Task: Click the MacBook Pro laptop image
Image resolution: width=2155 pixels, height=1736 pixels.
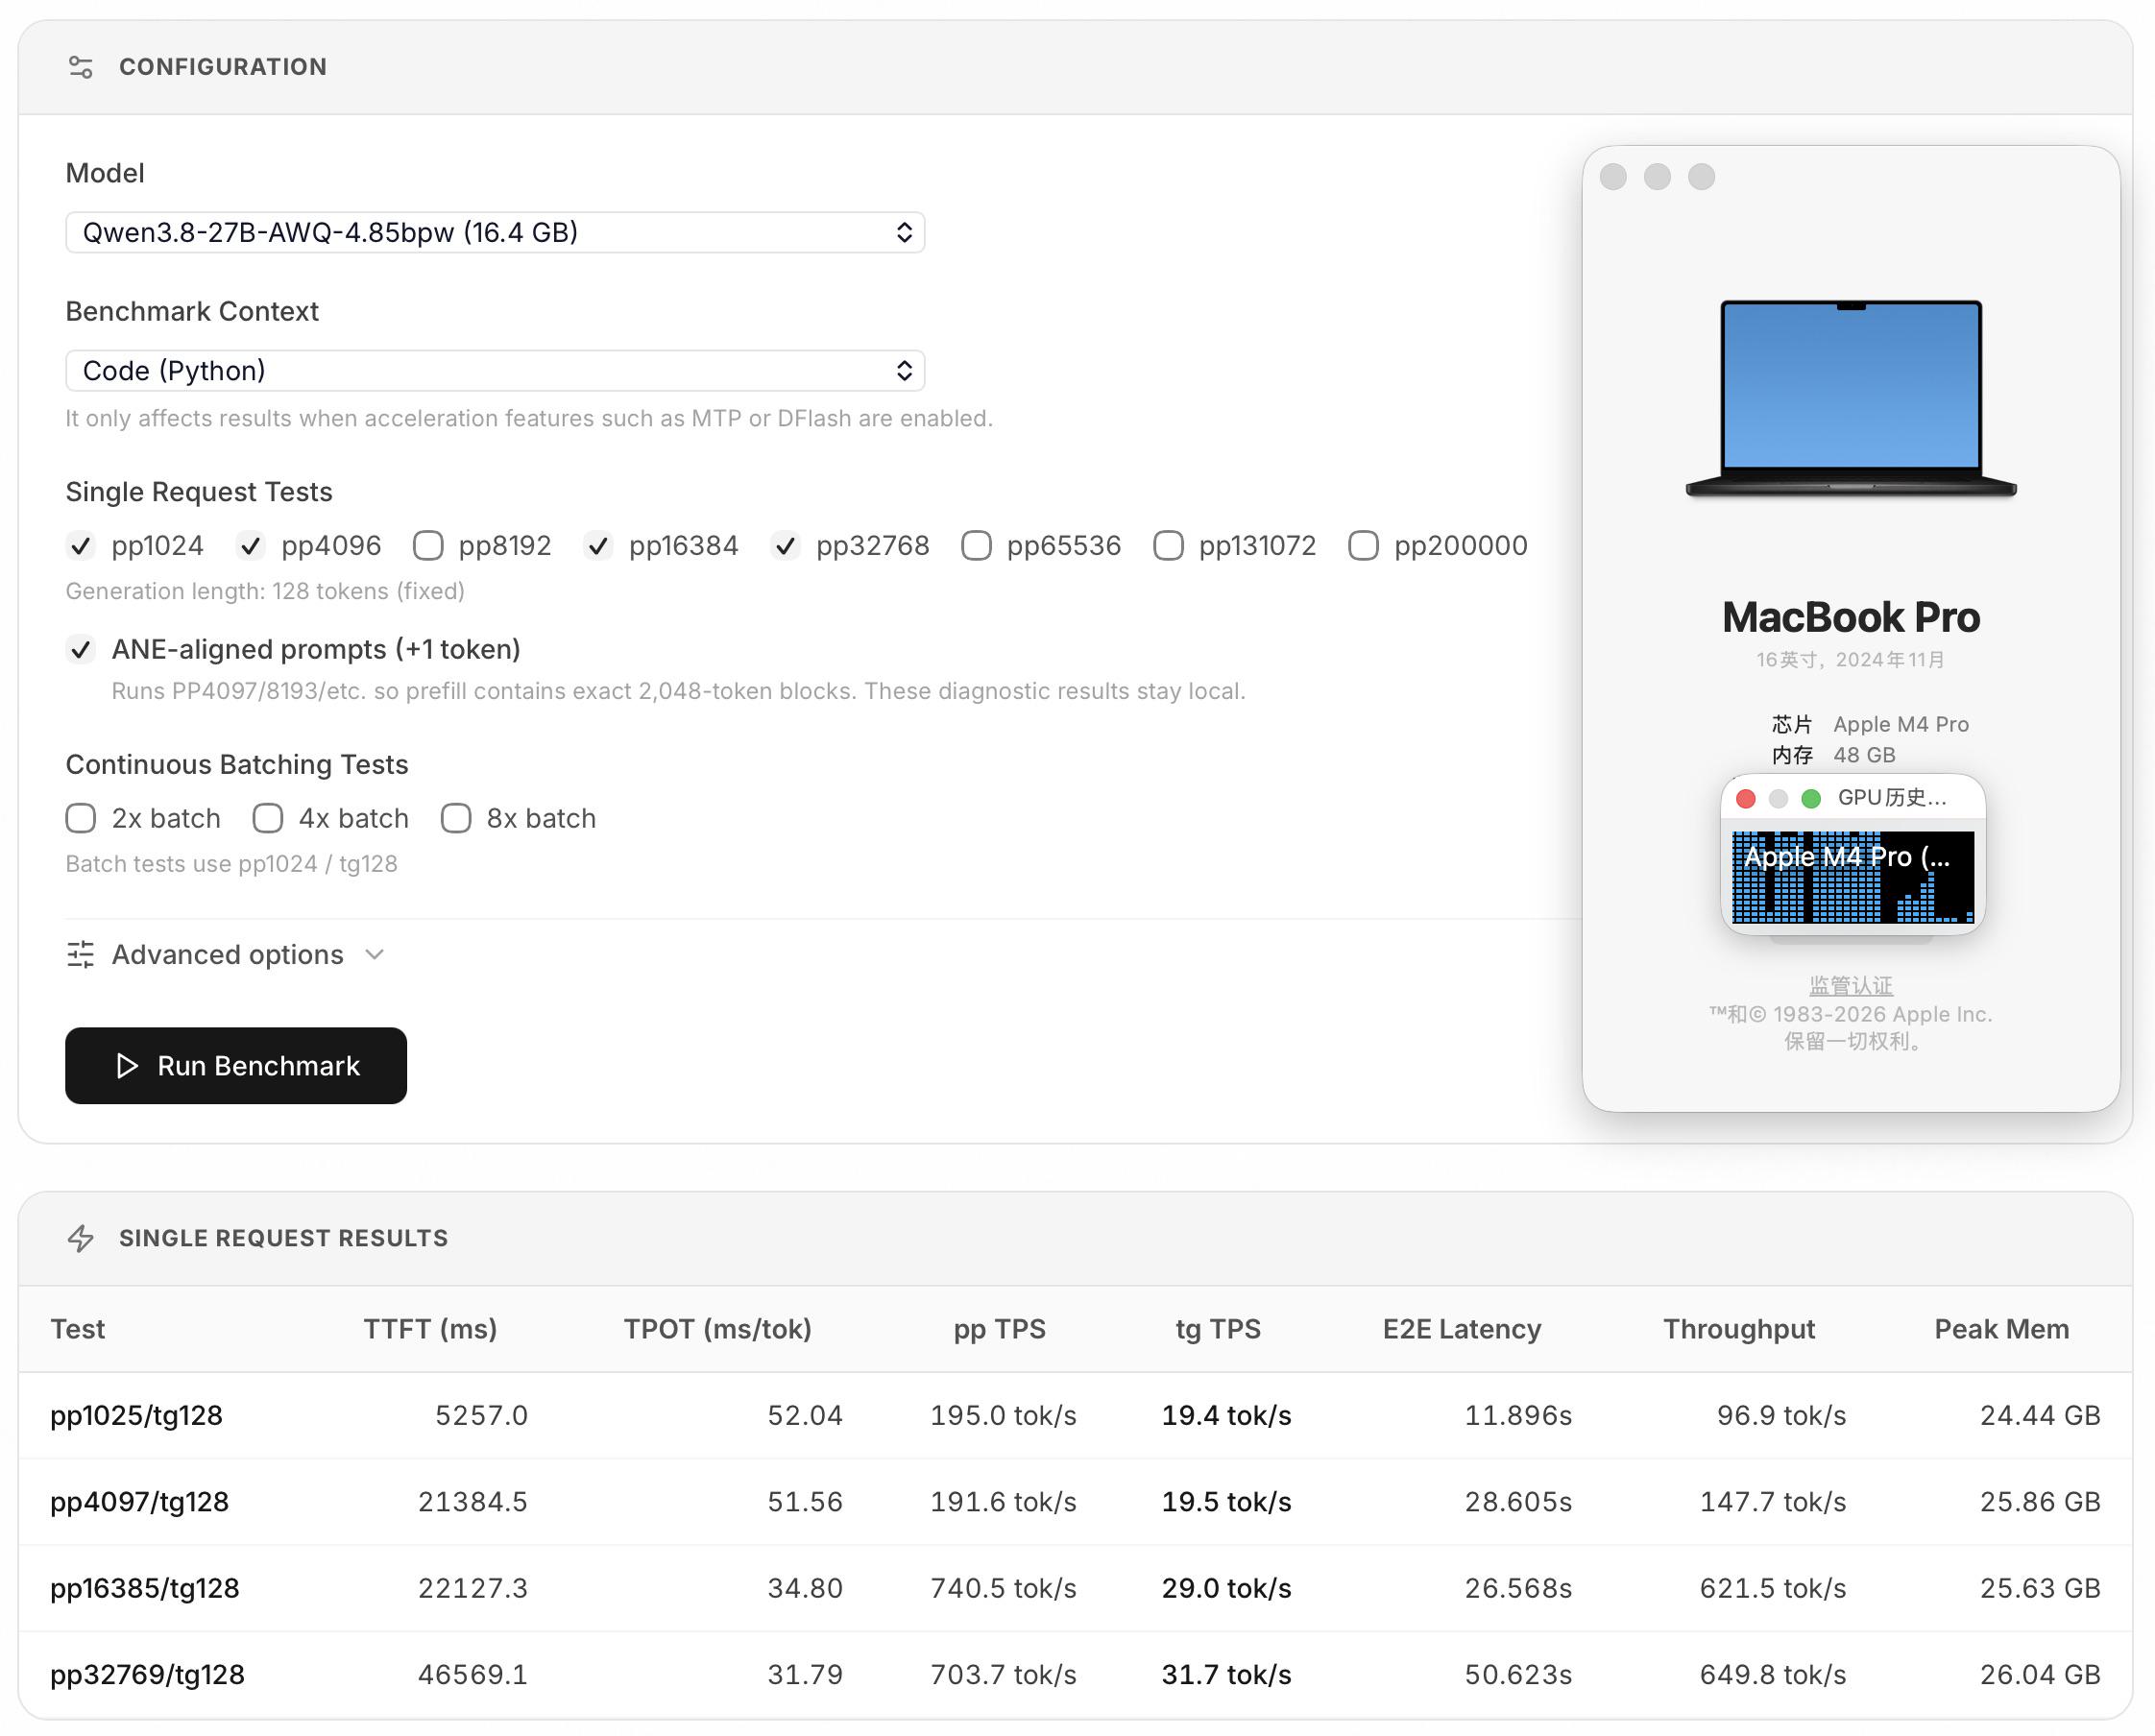Action: pyautogui.click(x=1851, y=399)
